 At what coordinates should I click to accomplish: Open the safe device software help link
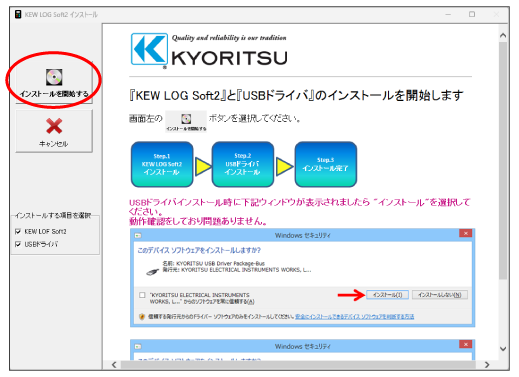tap(354, 316)
